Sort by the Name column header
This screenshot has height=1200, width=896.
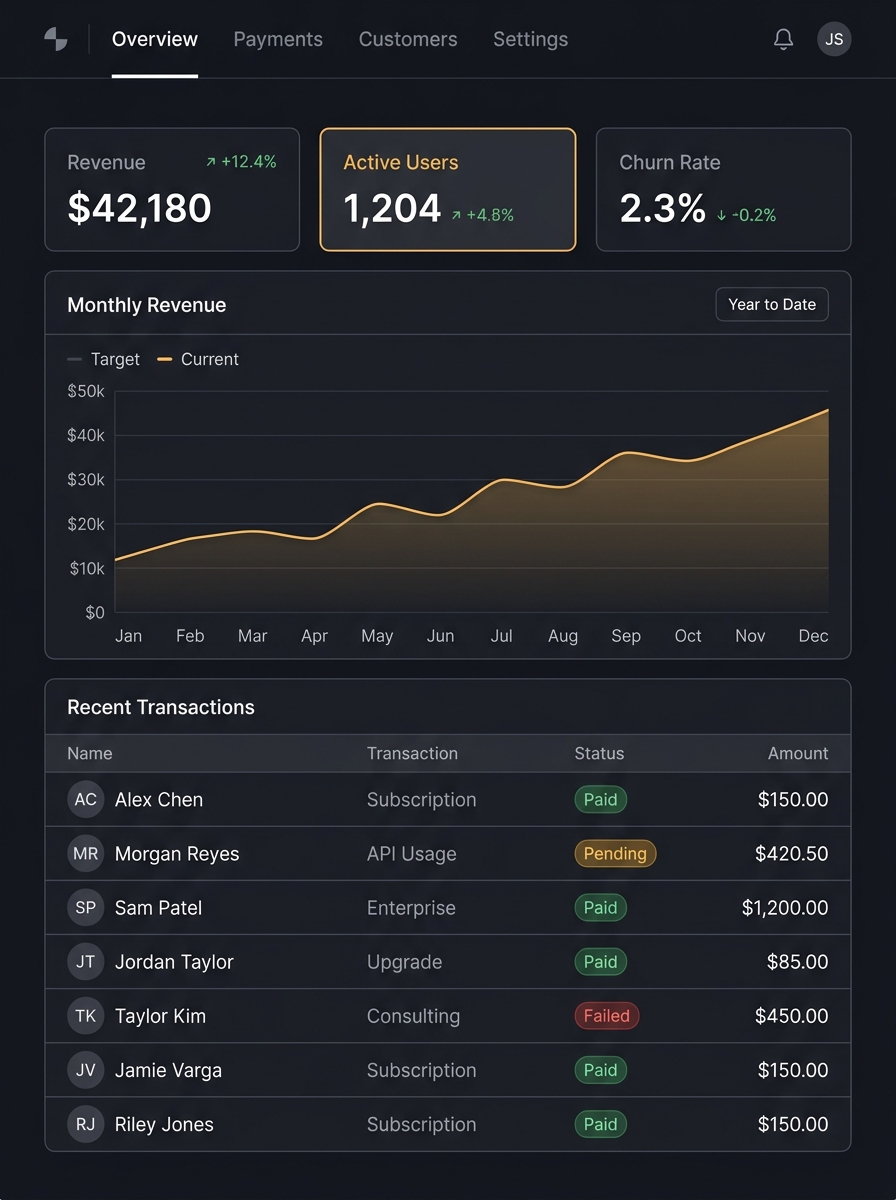(x=90, y=753)
